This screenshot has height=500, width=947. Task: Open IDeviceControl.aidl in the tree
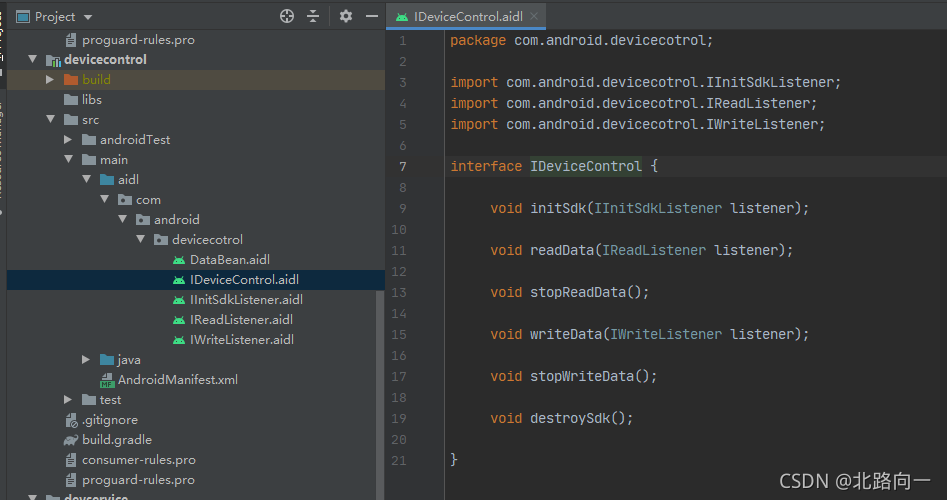click(x=244, y=280)
